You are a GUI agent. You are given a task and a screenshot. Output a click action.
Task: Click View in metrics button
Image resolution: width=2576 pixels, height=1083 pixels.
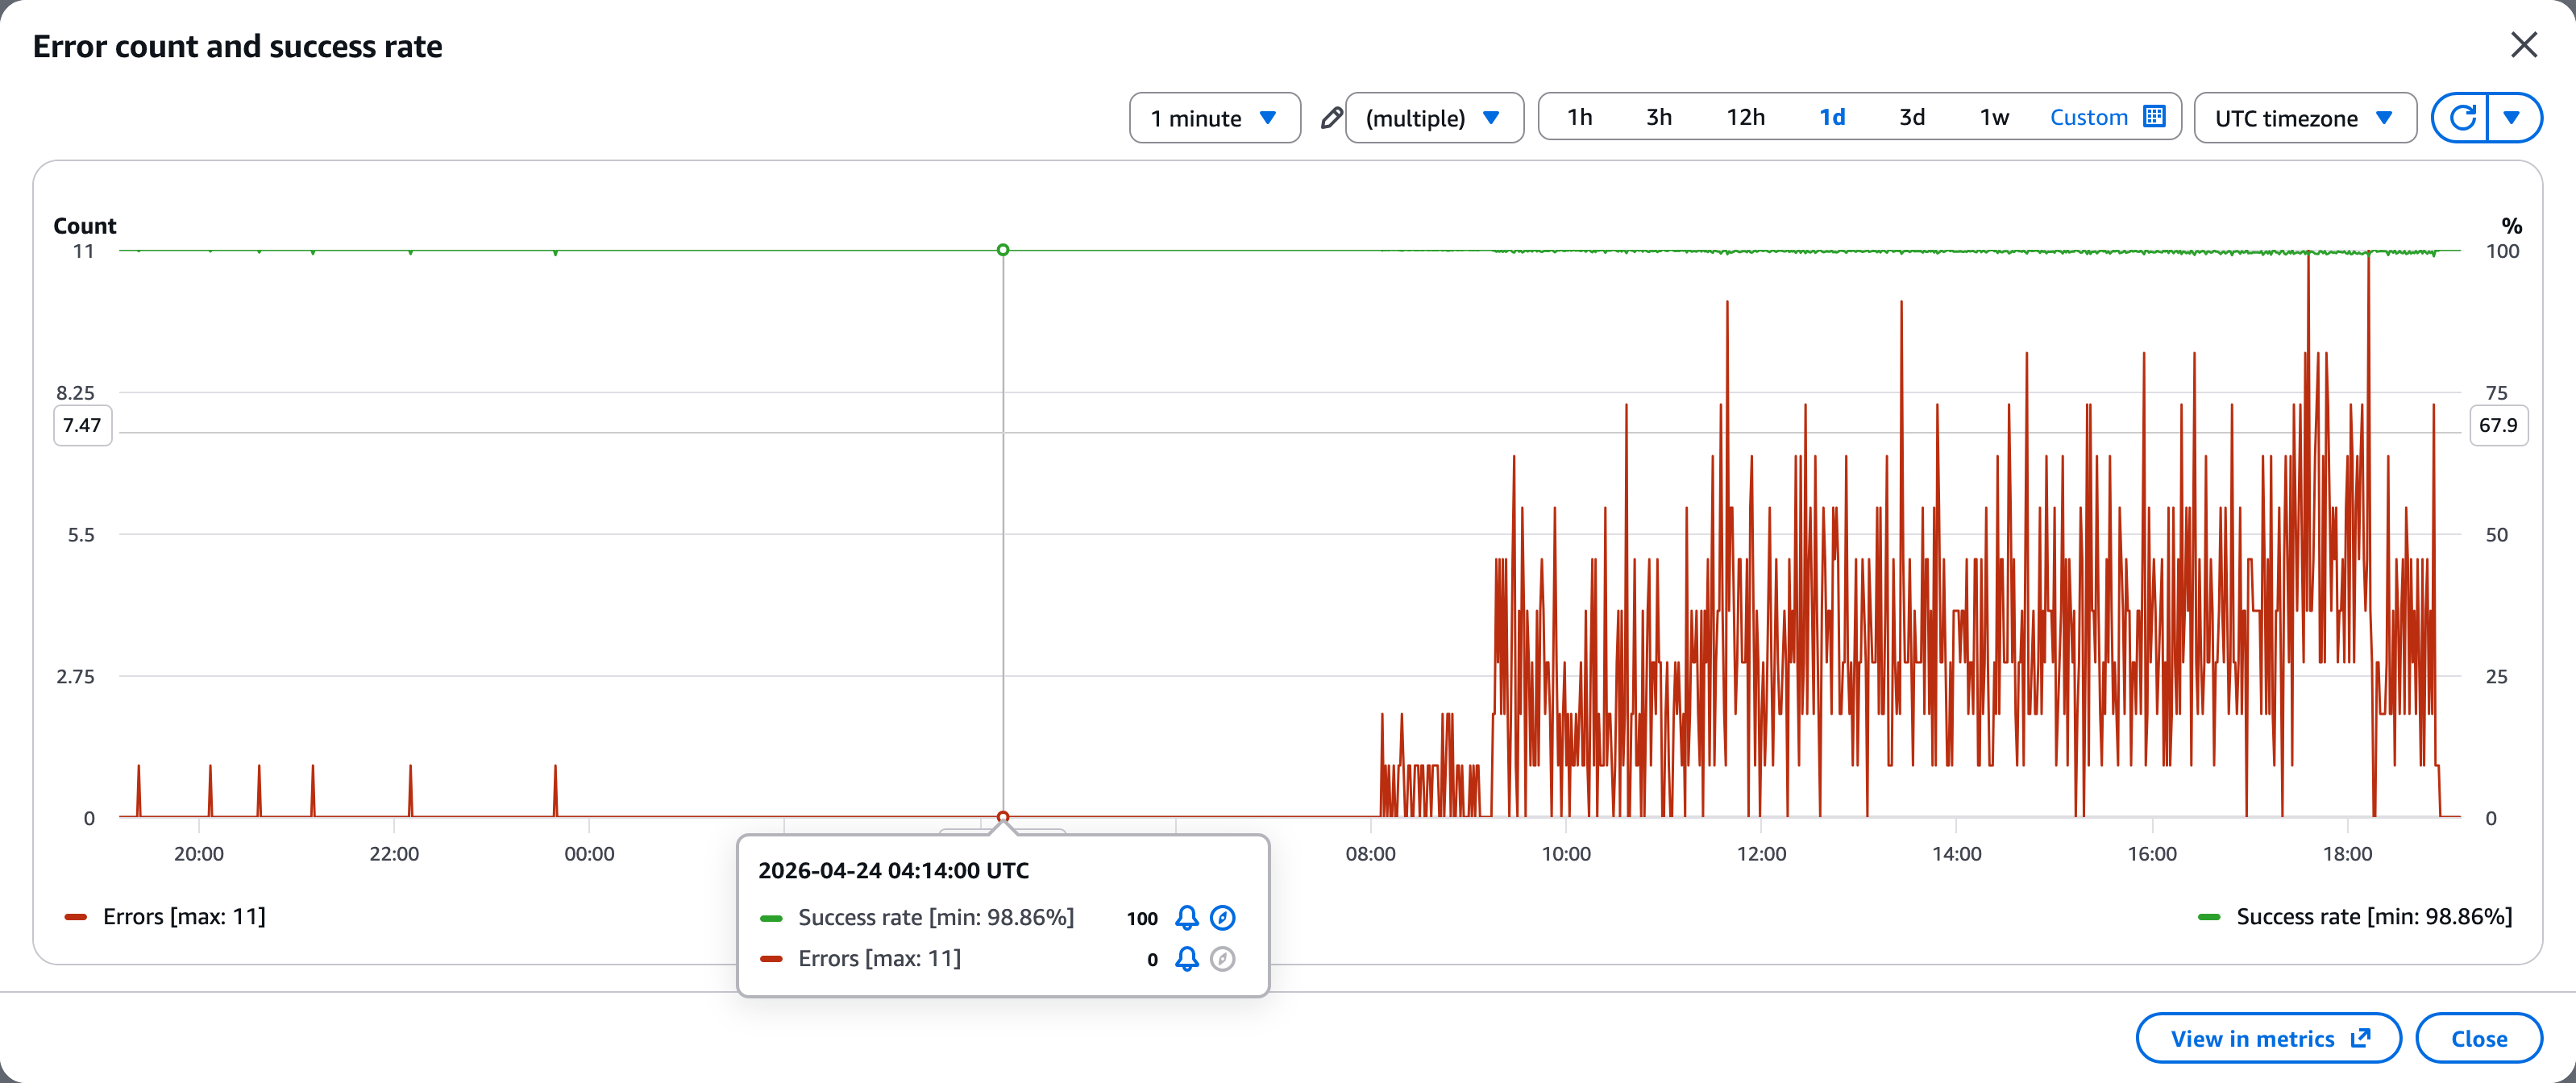pos(2268,1038)
